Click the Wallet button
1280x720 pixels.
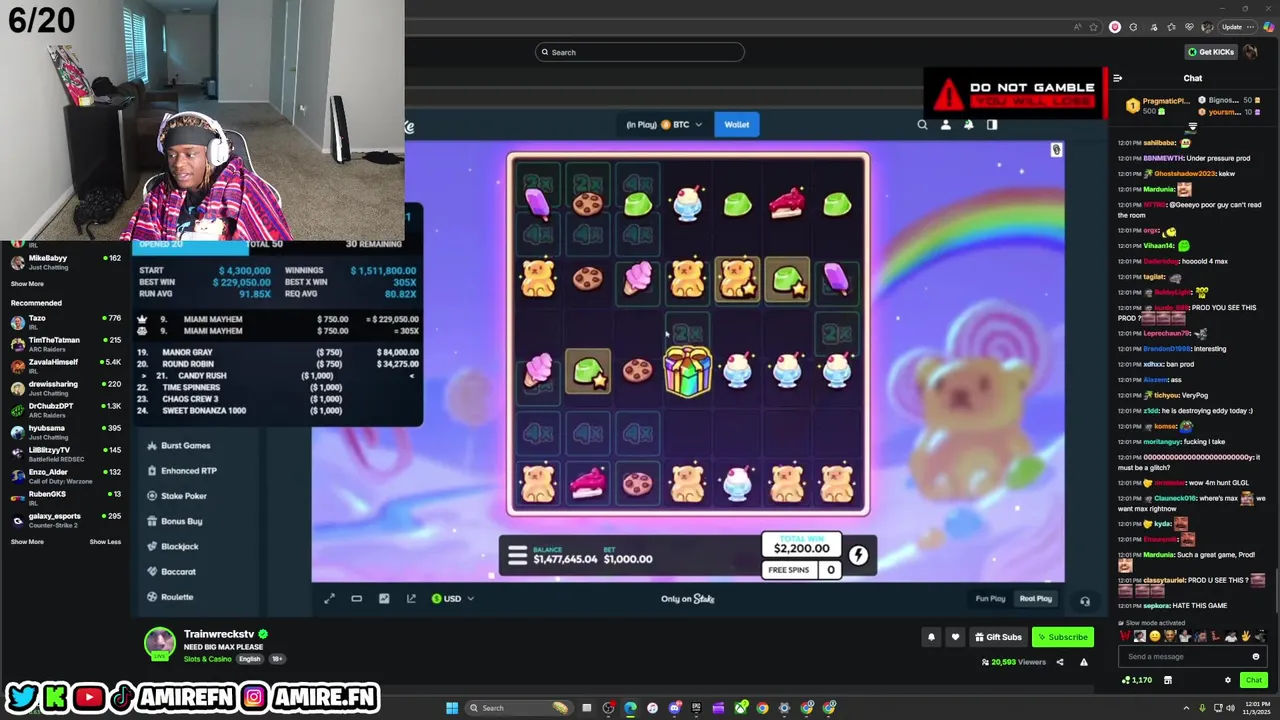[x=737, y=125]
